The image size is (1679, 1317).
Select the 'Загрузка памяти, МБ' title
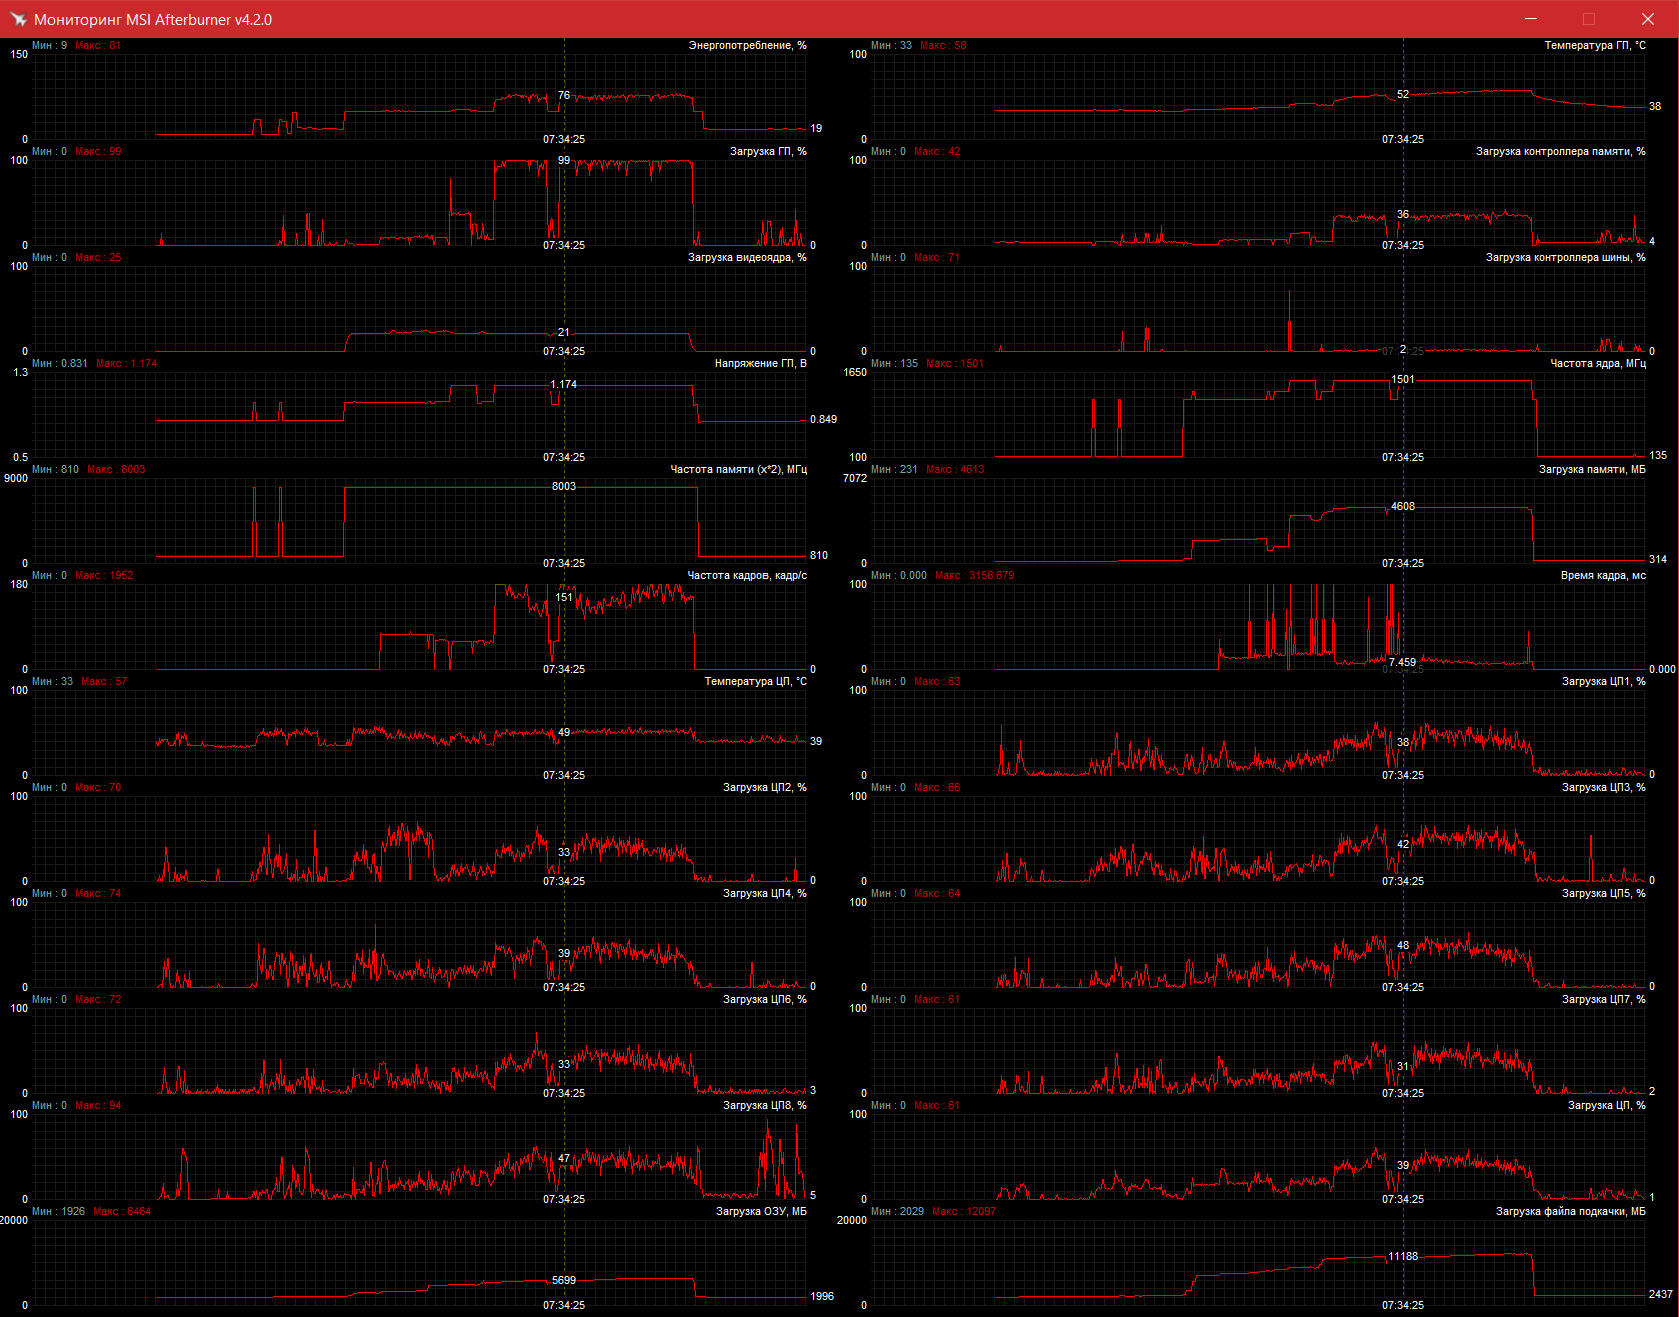[x=1592, y=470]
